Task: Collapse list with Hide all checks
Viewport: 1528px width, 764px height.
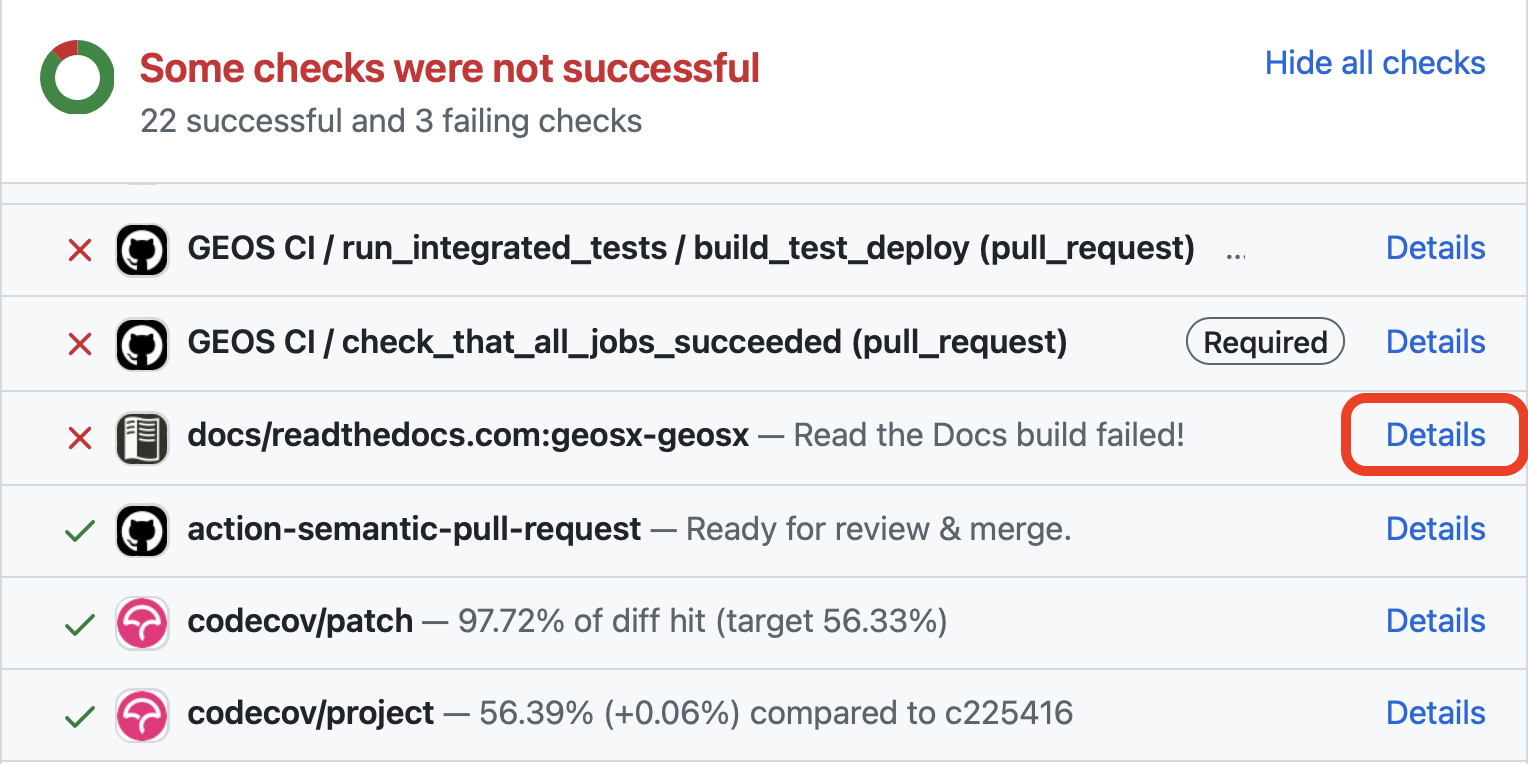Action: pyautogui.click(x=1375, y=63)
